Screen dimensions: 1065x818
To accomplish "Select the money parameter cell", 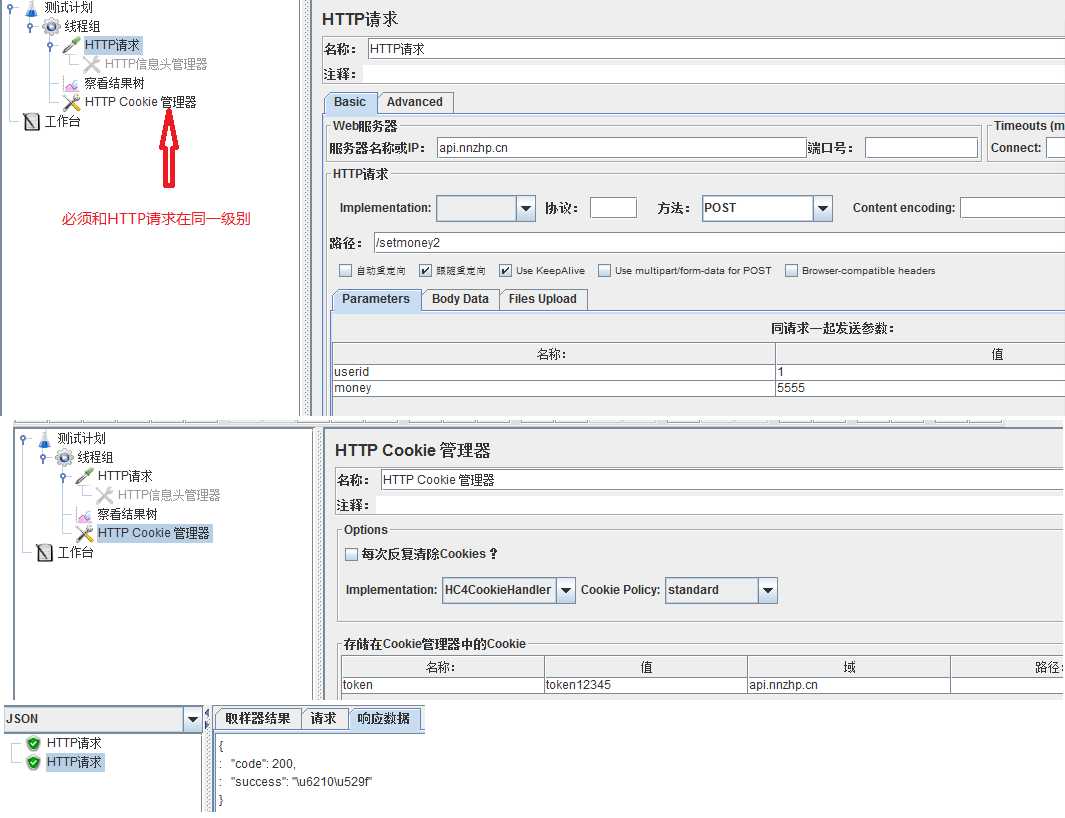I will [x=554, y=389].
